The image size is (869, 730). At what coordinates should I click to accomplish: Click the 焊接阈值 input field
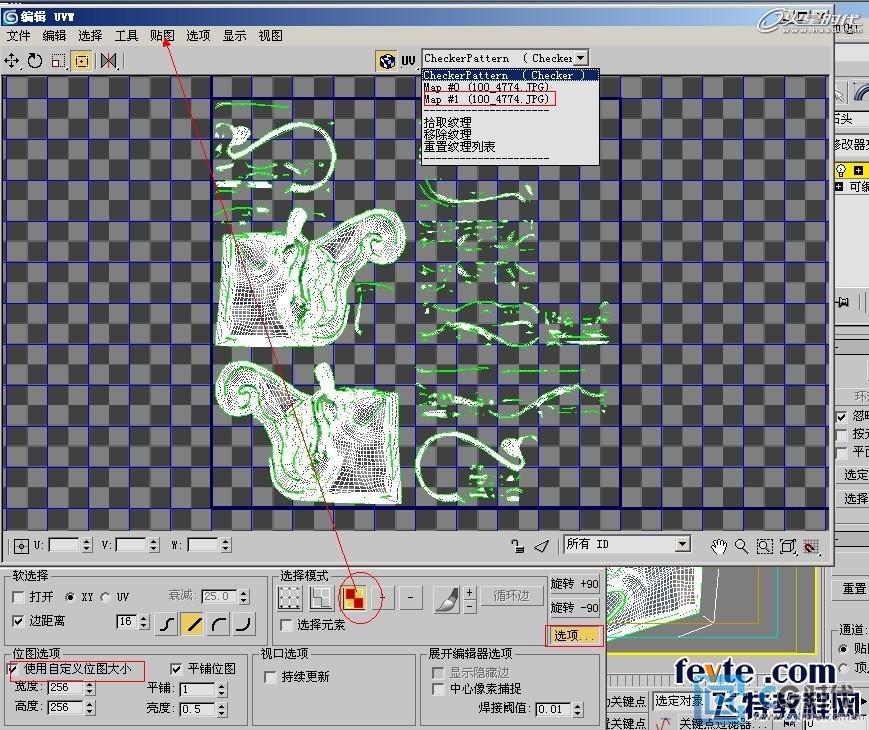pyautogui.click(x=554, y=709)
